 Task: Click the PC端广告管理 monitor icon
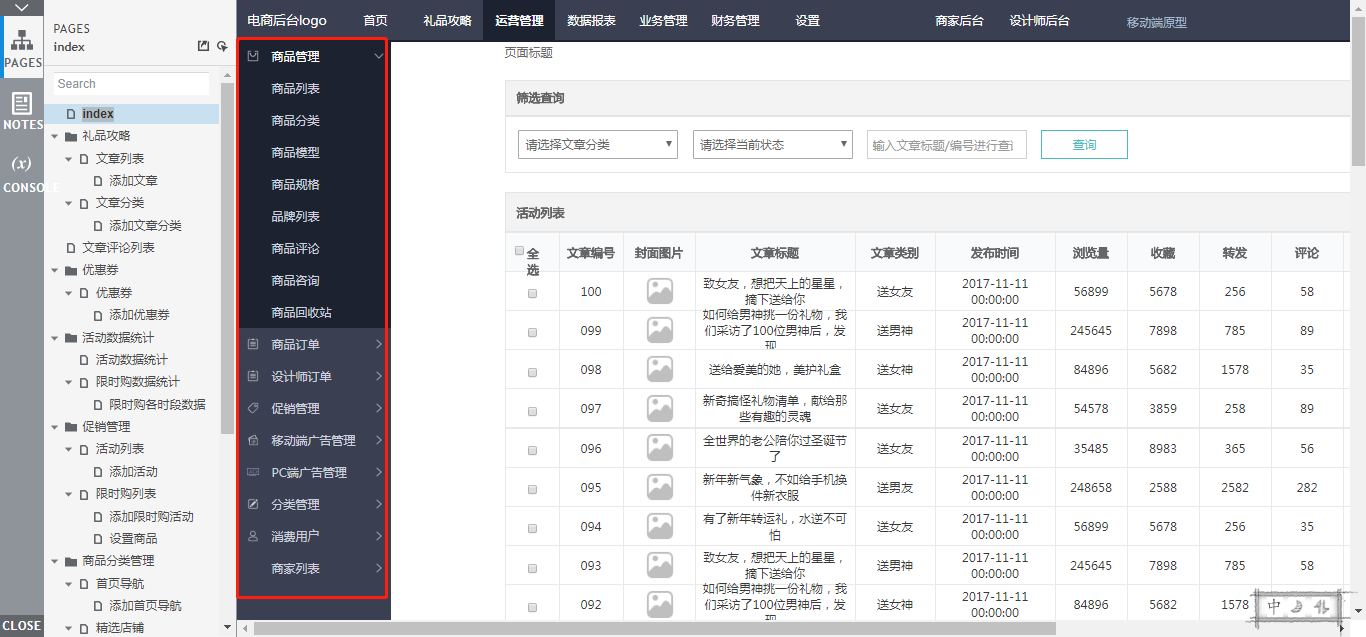(x=253, y=472)
